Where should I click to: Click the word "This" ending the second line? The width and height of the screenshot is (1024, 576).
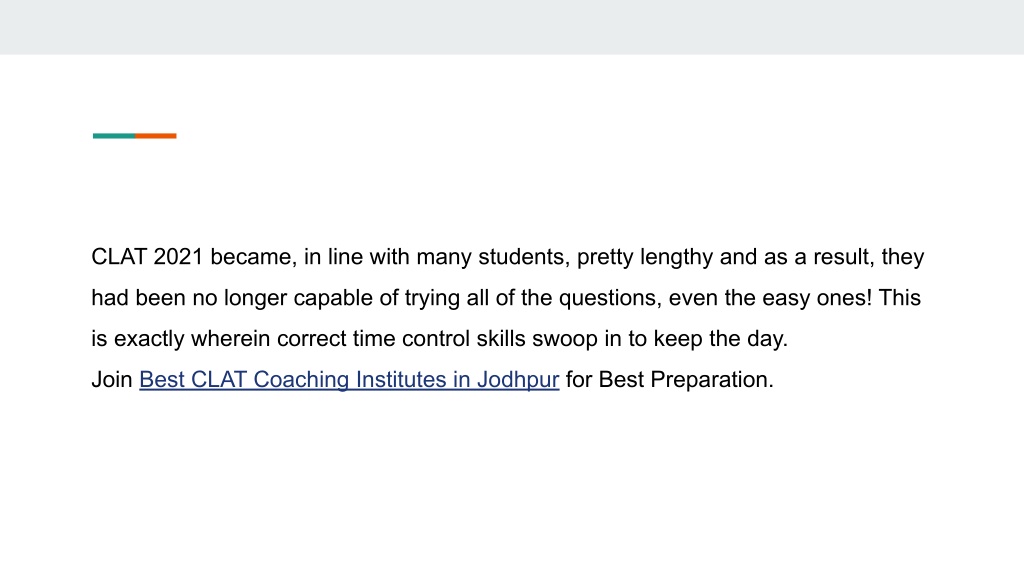pyautogui.click(x=900, y=298)
